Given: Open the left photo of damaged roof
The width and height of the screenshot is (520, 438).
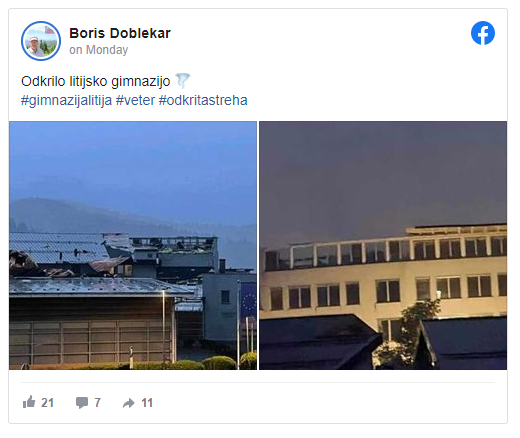Looking at the screenshot, I should [x=133, y=245].
